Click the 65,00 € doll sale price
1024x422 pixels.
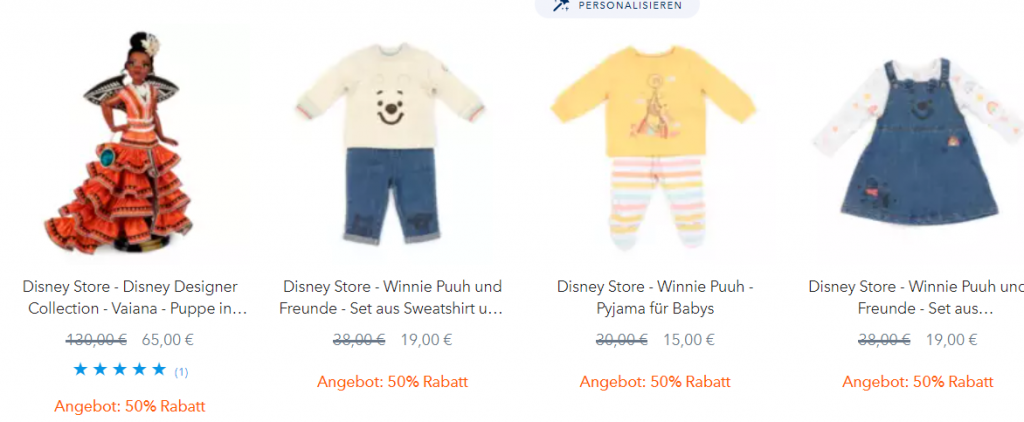pos(168,340)
